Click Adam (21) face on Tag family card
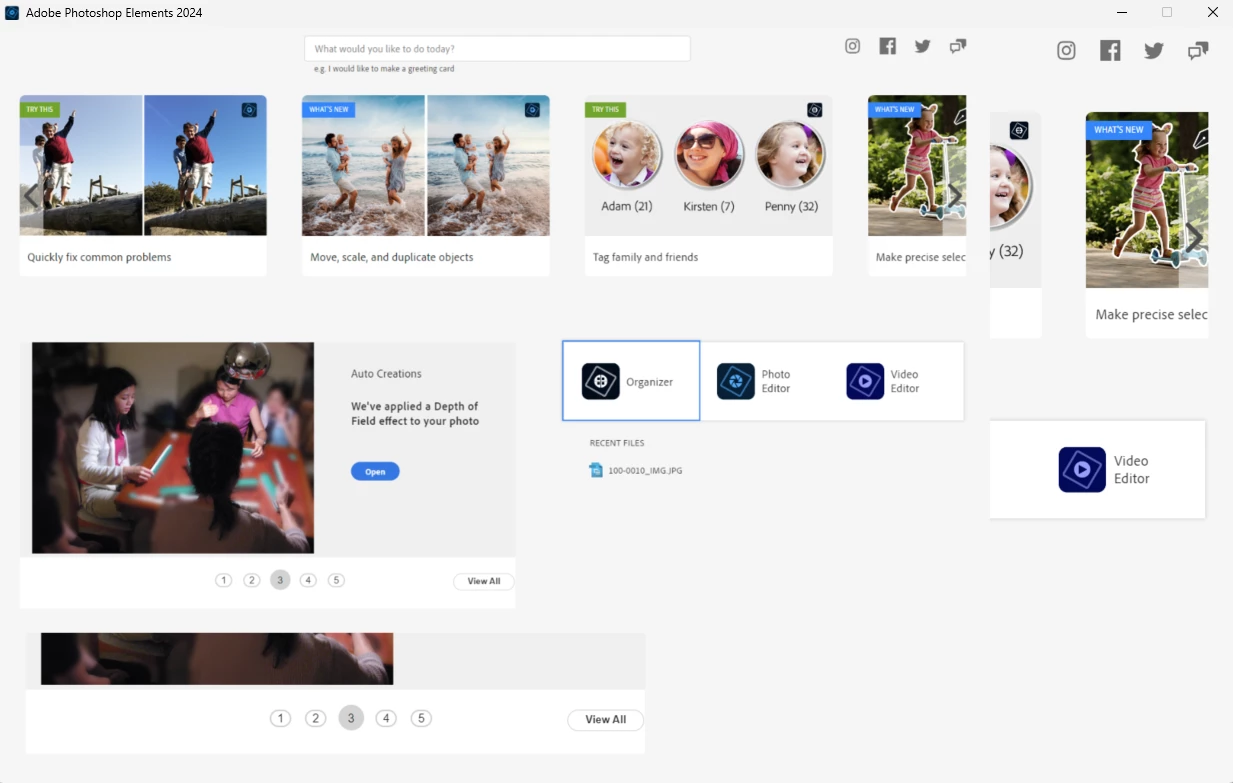1233x783 pixels. coord(627,154)
